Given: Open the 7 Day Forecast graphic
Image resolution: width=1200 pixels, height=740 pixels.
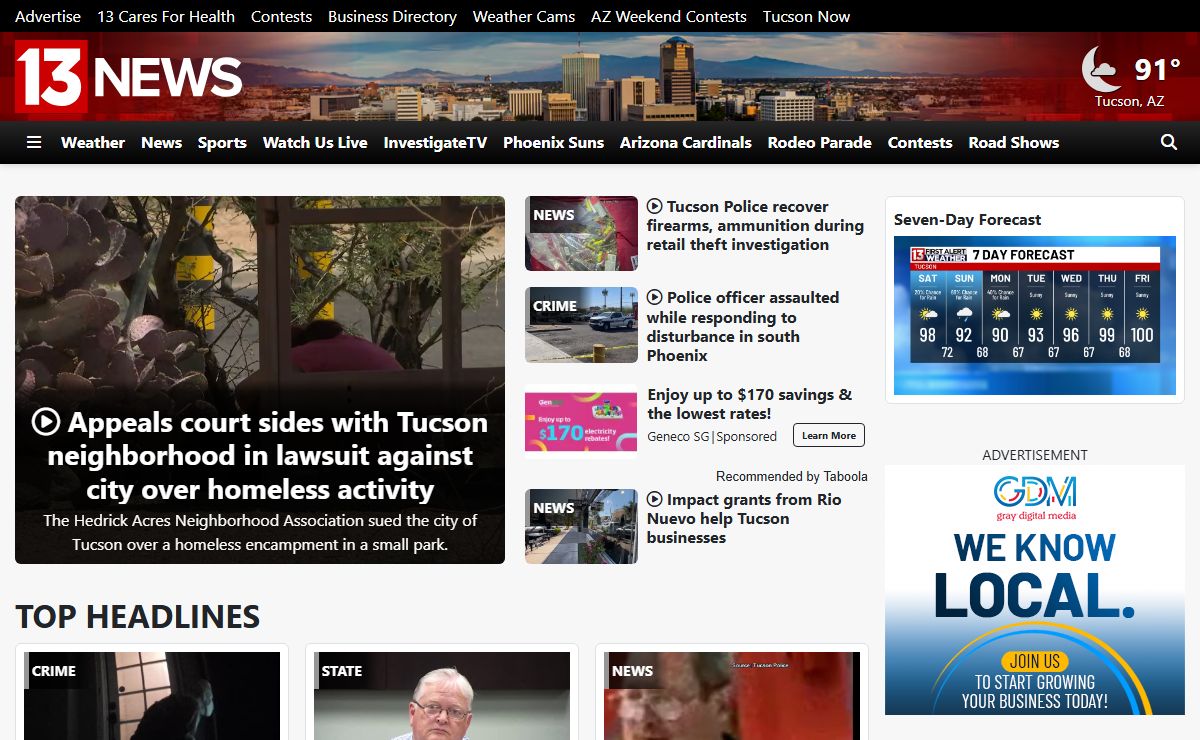Looking at the screenshot, I should click(x=1035, y=315).
